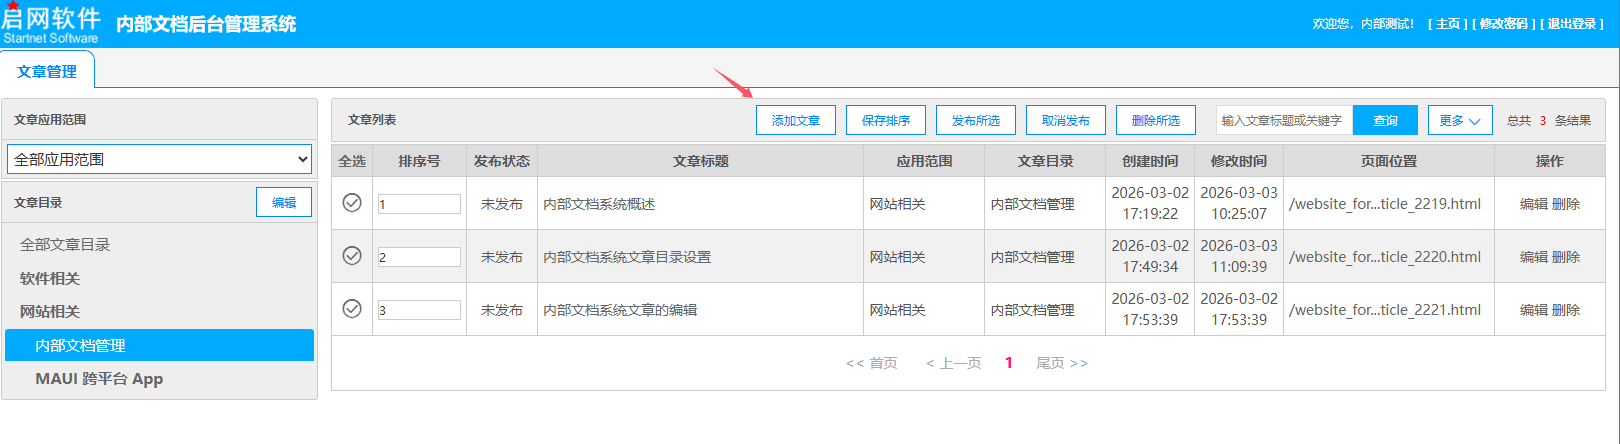Viewport: 1620px width, 444px height.
Task: Click creation time 2026-03-02 17:49:34
Action: pyautogui.click(x=1150, y=256)
